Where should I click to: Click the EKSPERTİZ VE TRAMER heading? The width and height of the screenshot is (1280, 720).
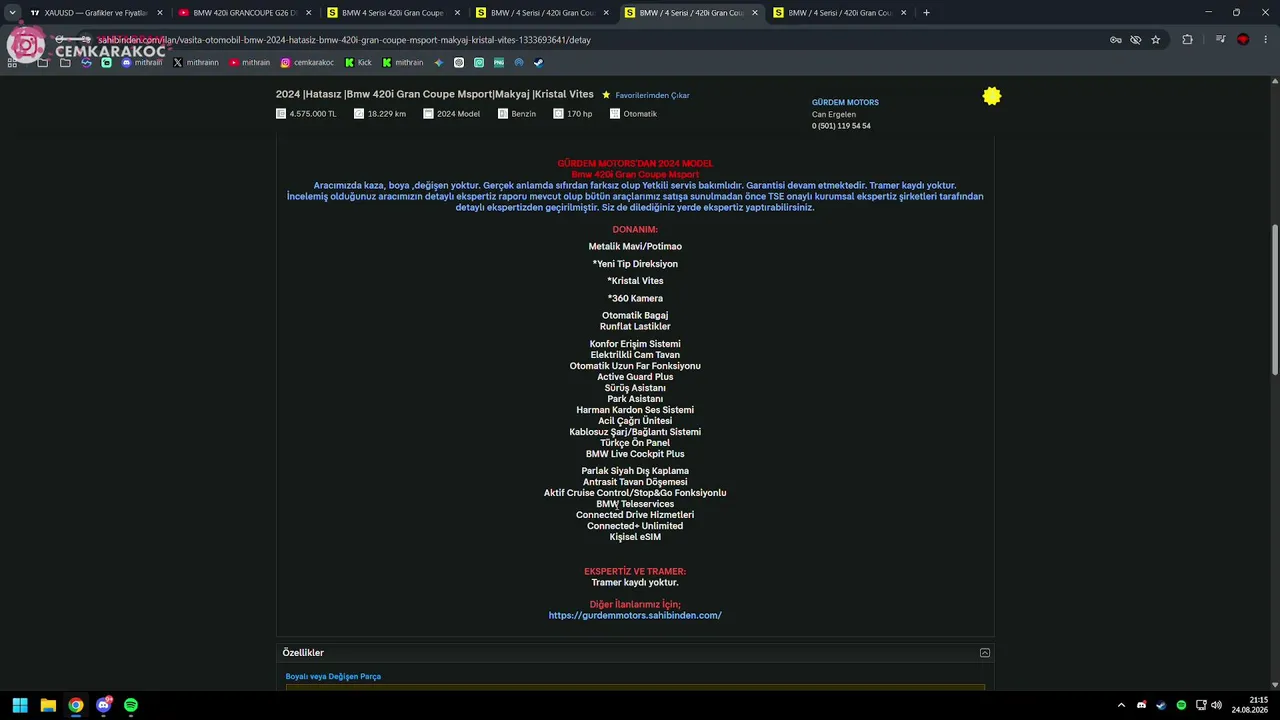635,572
